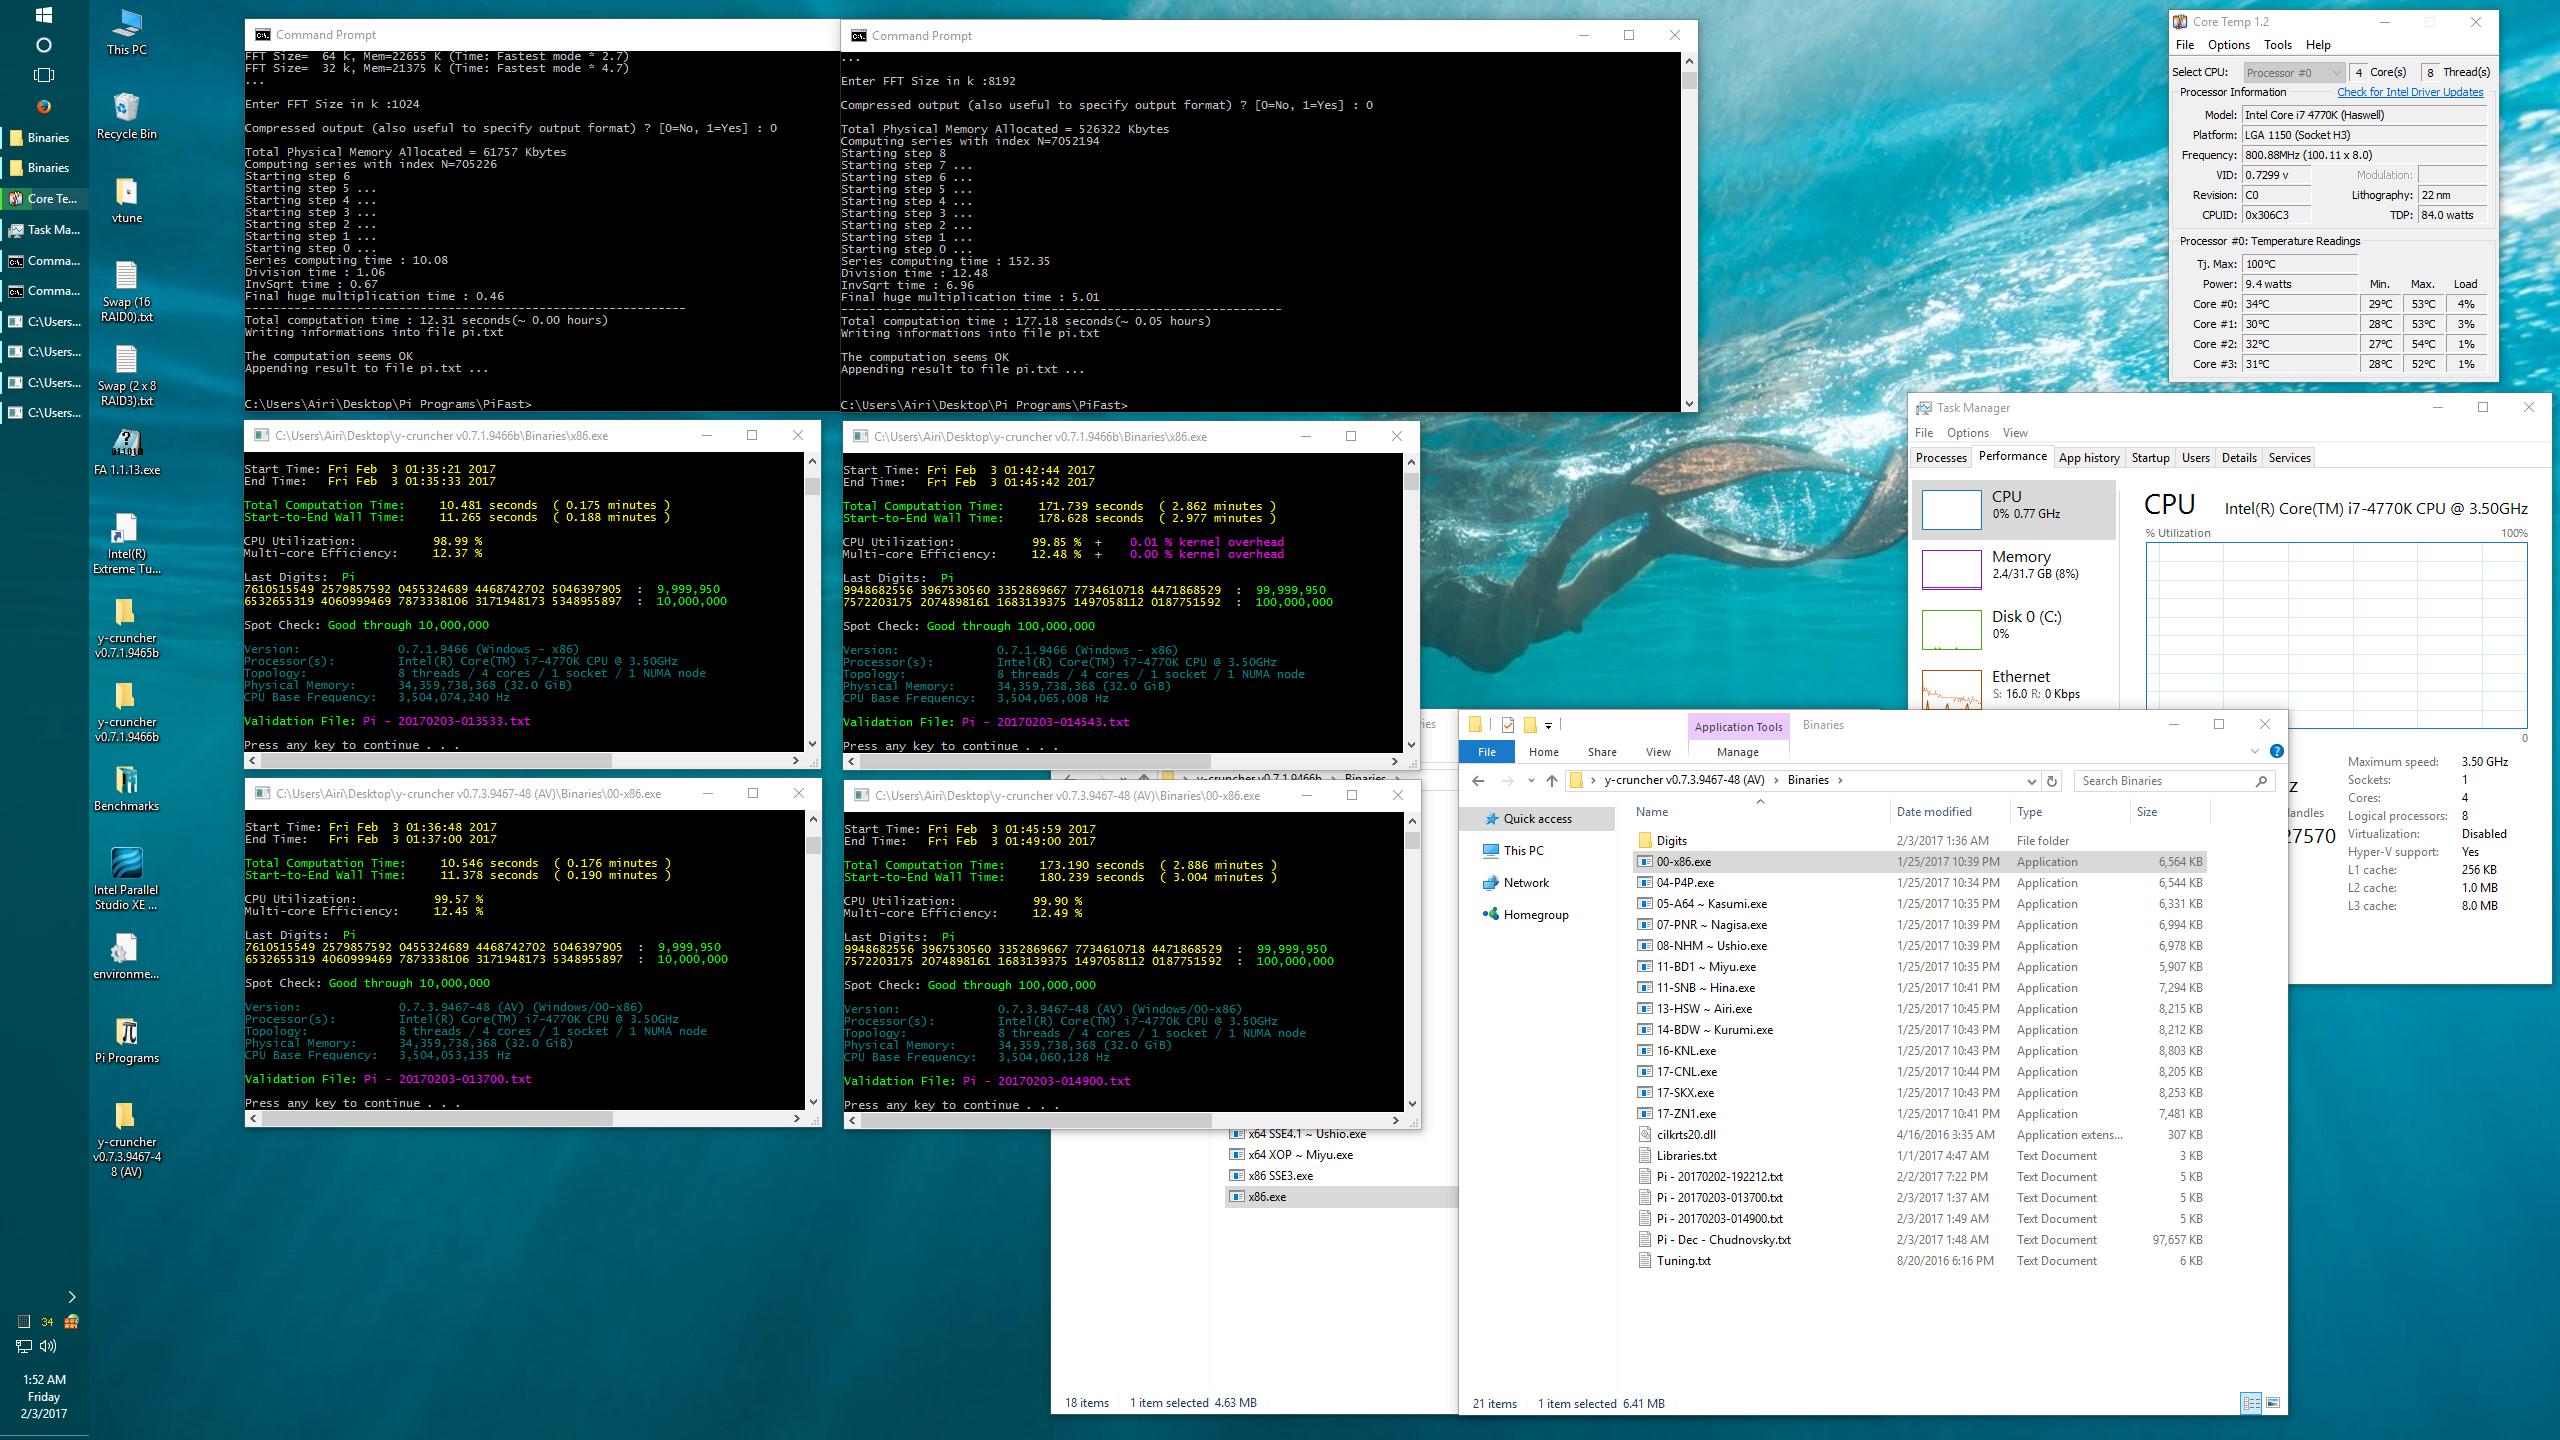Open the Task Manager View menu

click(x=2014, y=433)
